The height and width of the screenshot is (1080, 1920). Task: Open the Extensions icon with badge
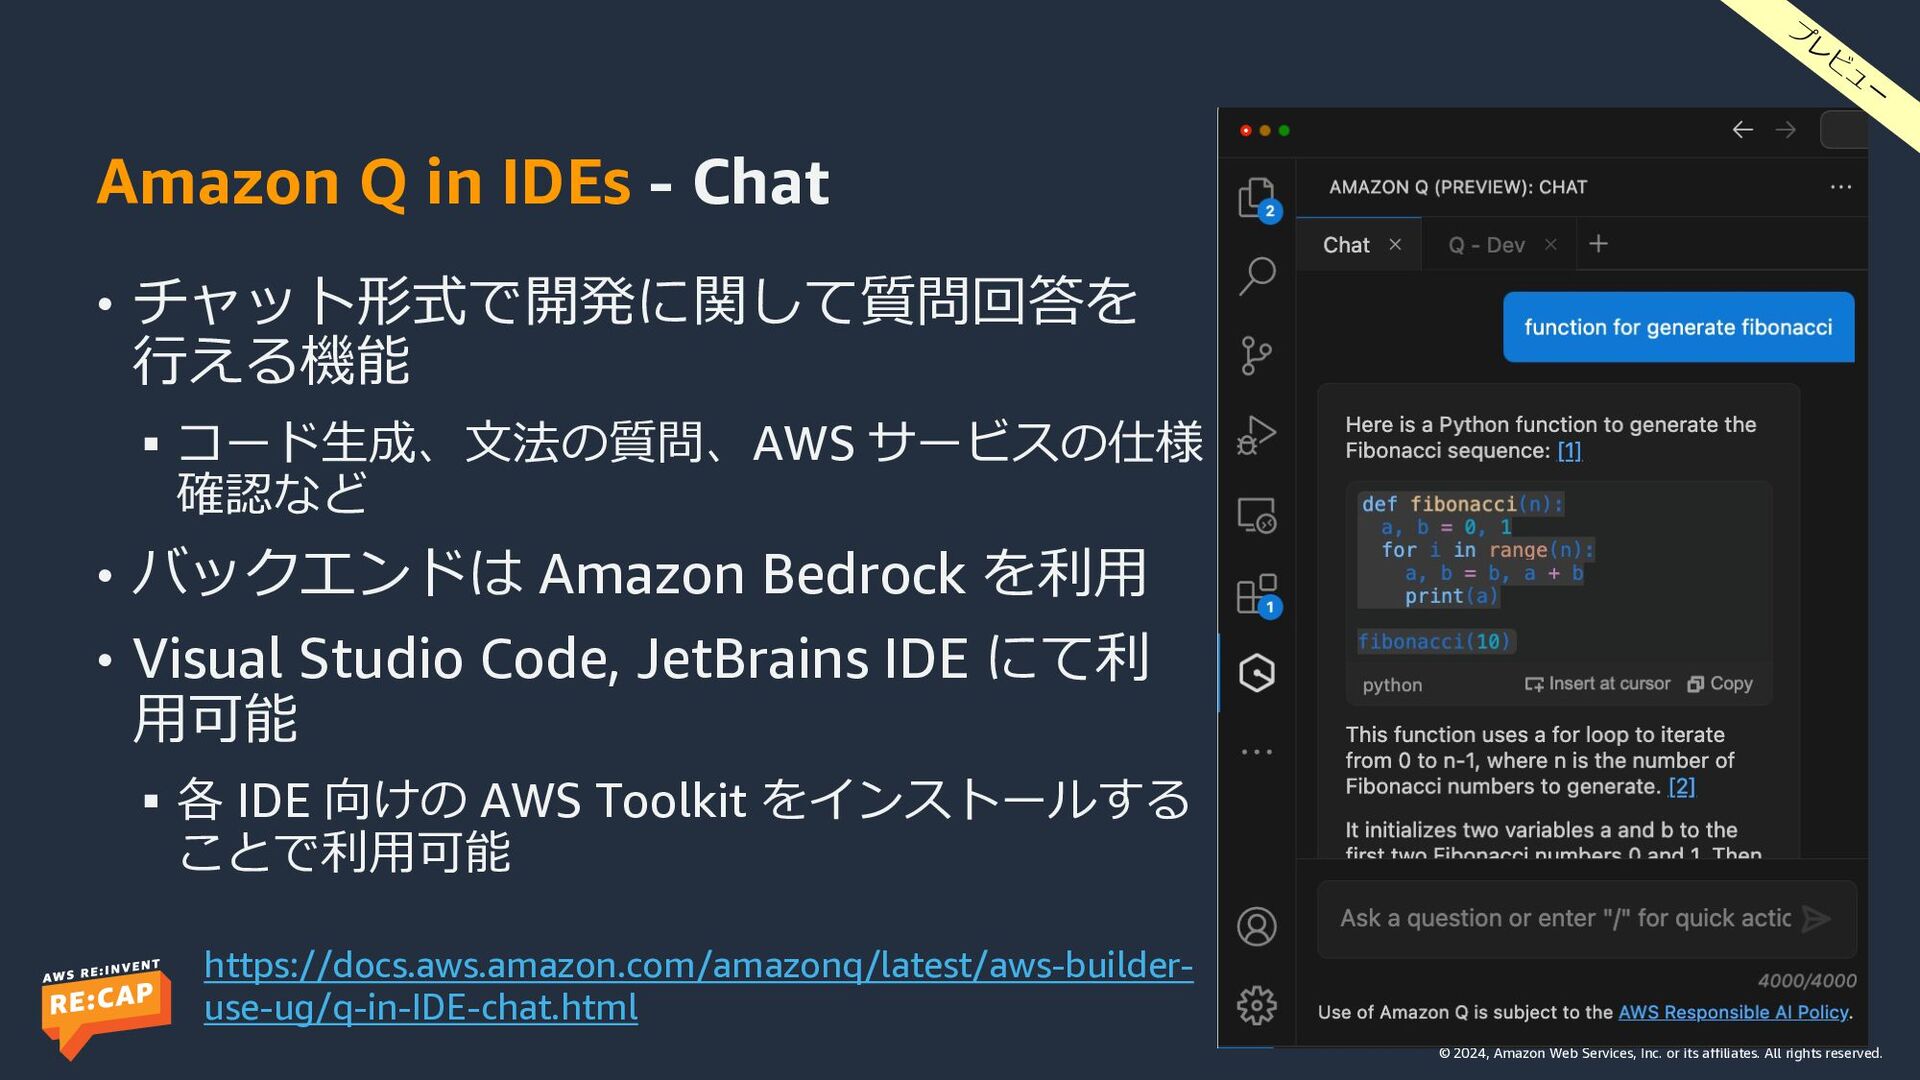pos(1258,595)
